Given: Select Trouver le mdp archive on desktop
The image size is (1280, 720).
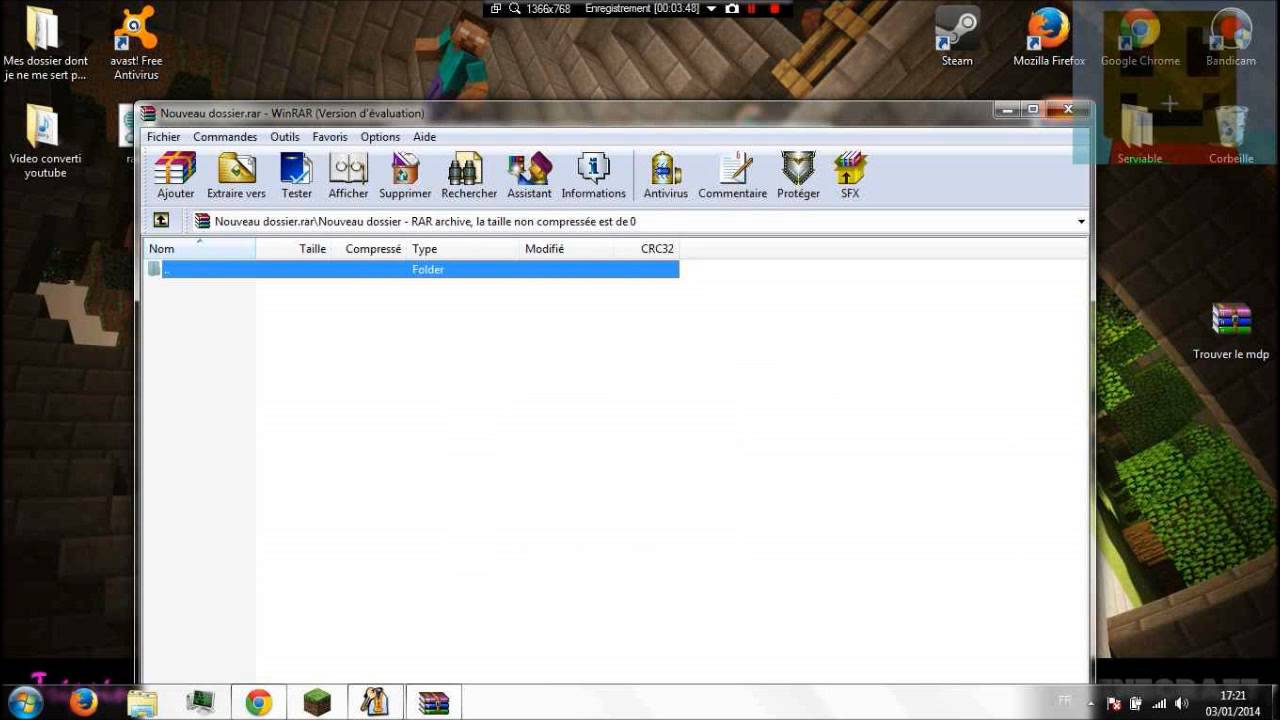Looking at the screenshot, I should 1231,331.
